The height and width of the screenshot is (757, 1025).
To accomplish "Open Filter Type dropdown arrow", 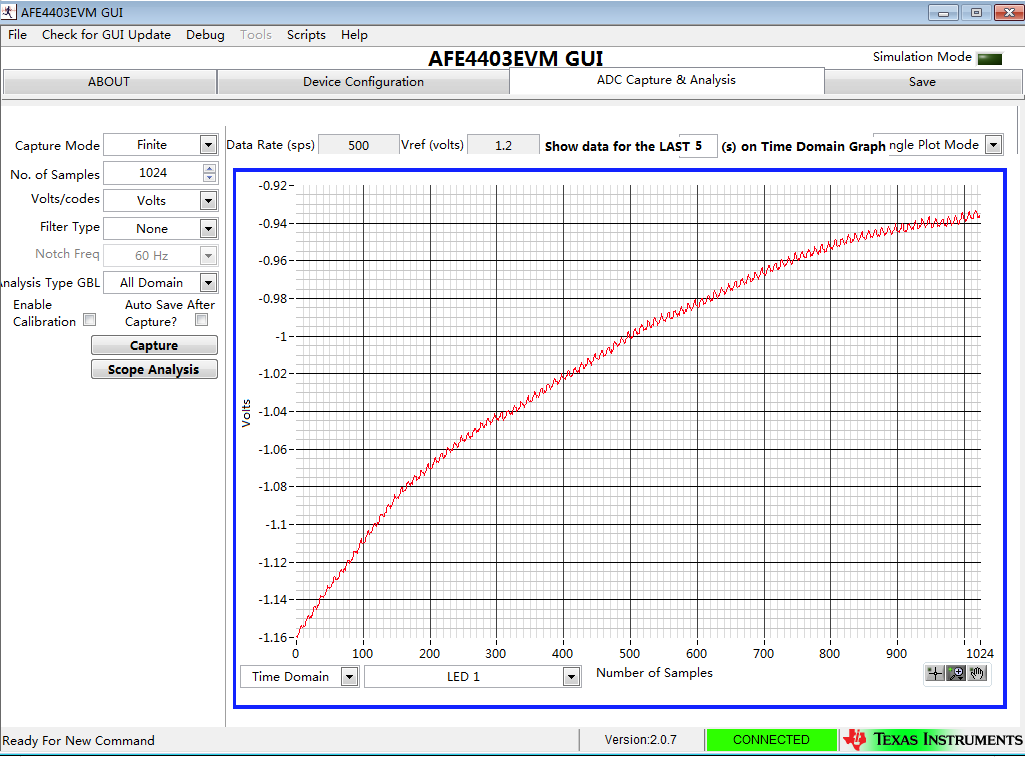I will pyautogui.click(x=209, y=228).
